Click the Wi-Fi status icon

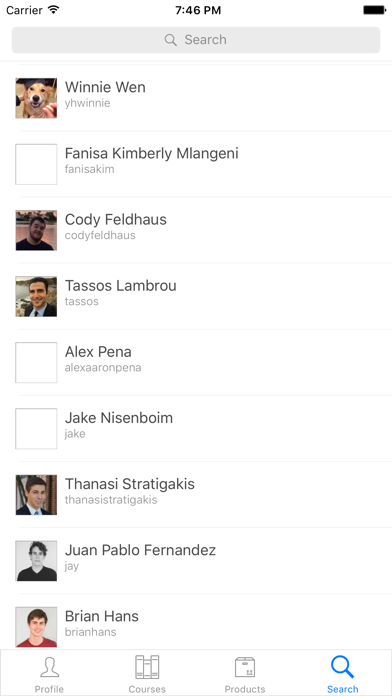pyautogui.click(x=54, y=10)
